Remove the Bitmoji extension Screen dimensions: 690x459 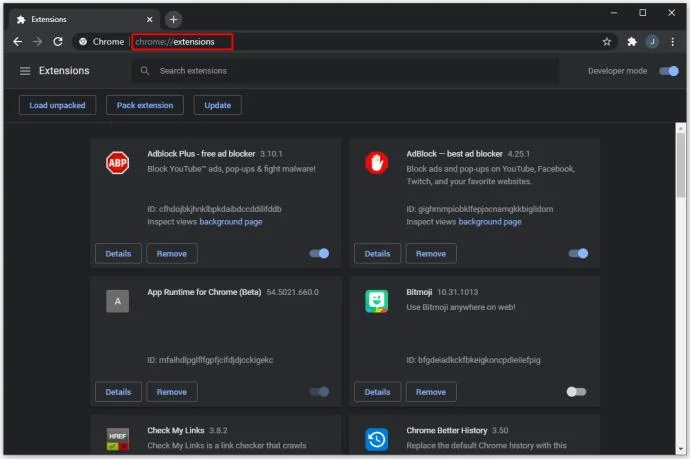(431, 392)
